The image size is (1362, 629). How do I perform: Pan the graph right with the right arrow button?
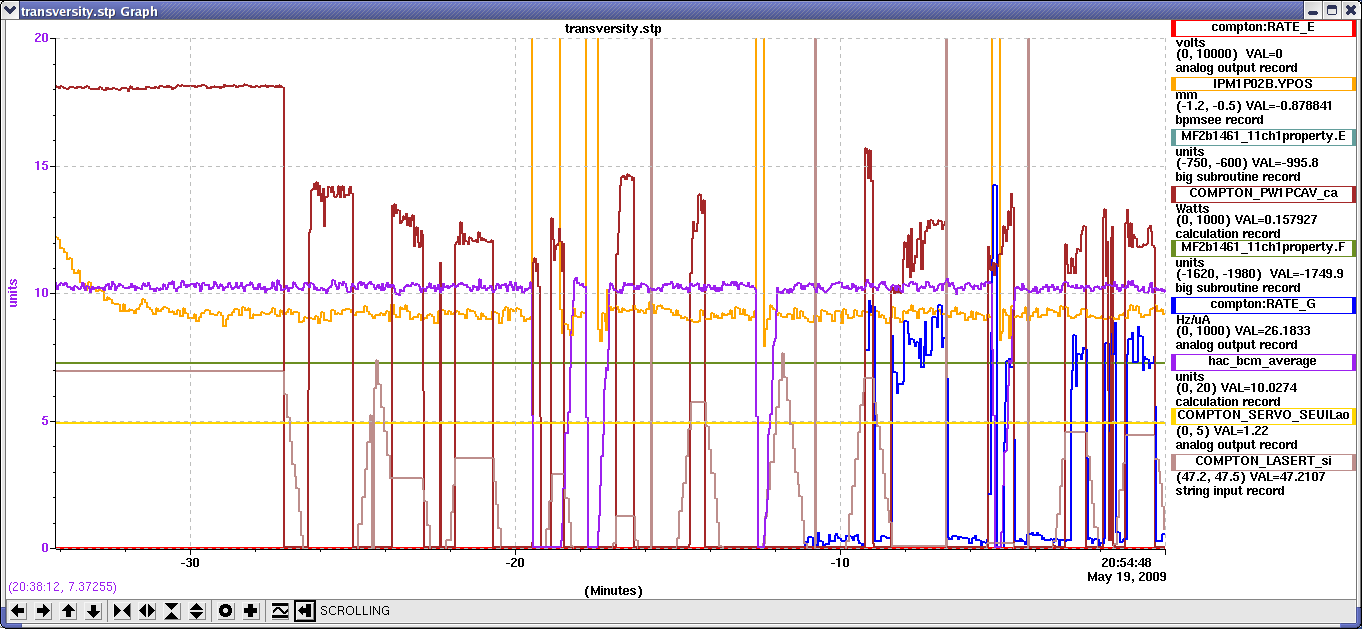pos(43,611)
